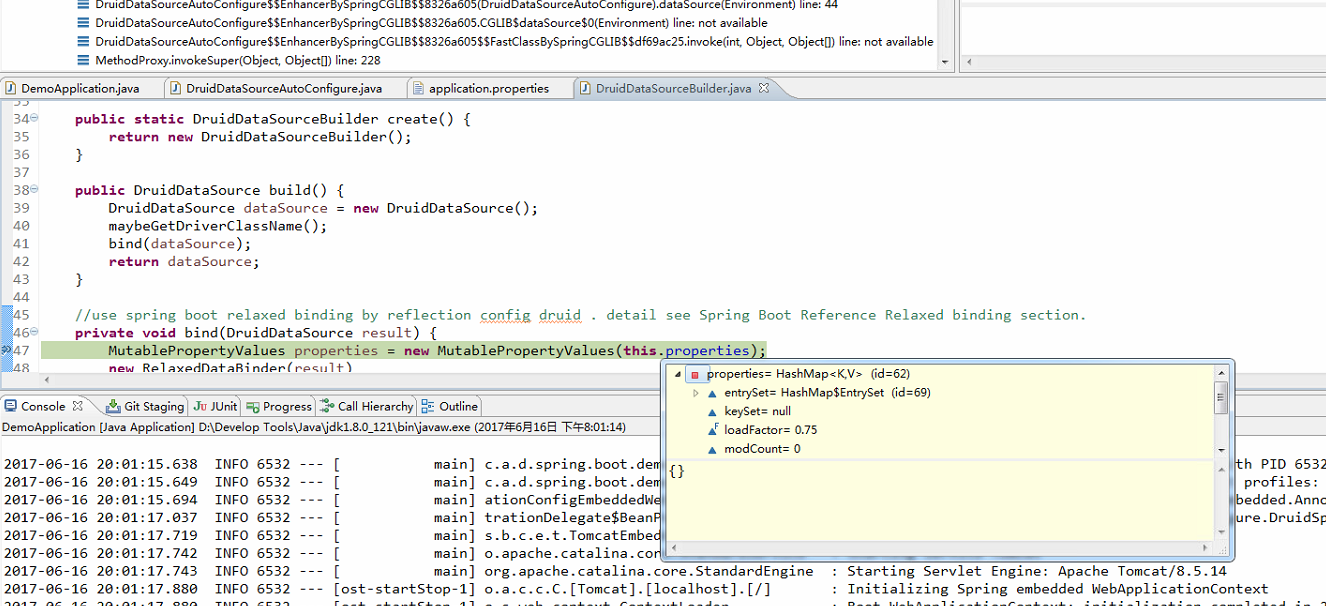The width and height of the screenshot is (1326, 606).
Task: Click the Java file icon on DemoApplication.java tab
Action: [13, 88]
